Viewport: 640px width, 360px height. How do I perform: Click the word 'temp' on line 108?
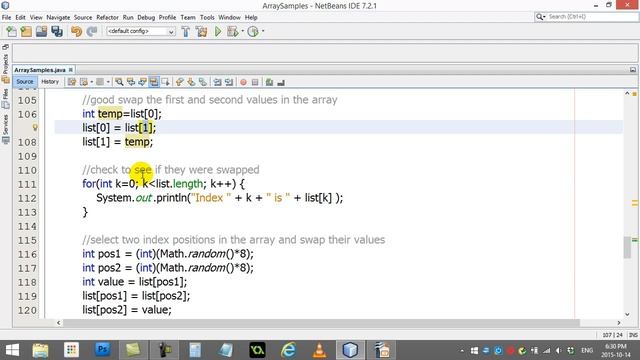[137, 142]
